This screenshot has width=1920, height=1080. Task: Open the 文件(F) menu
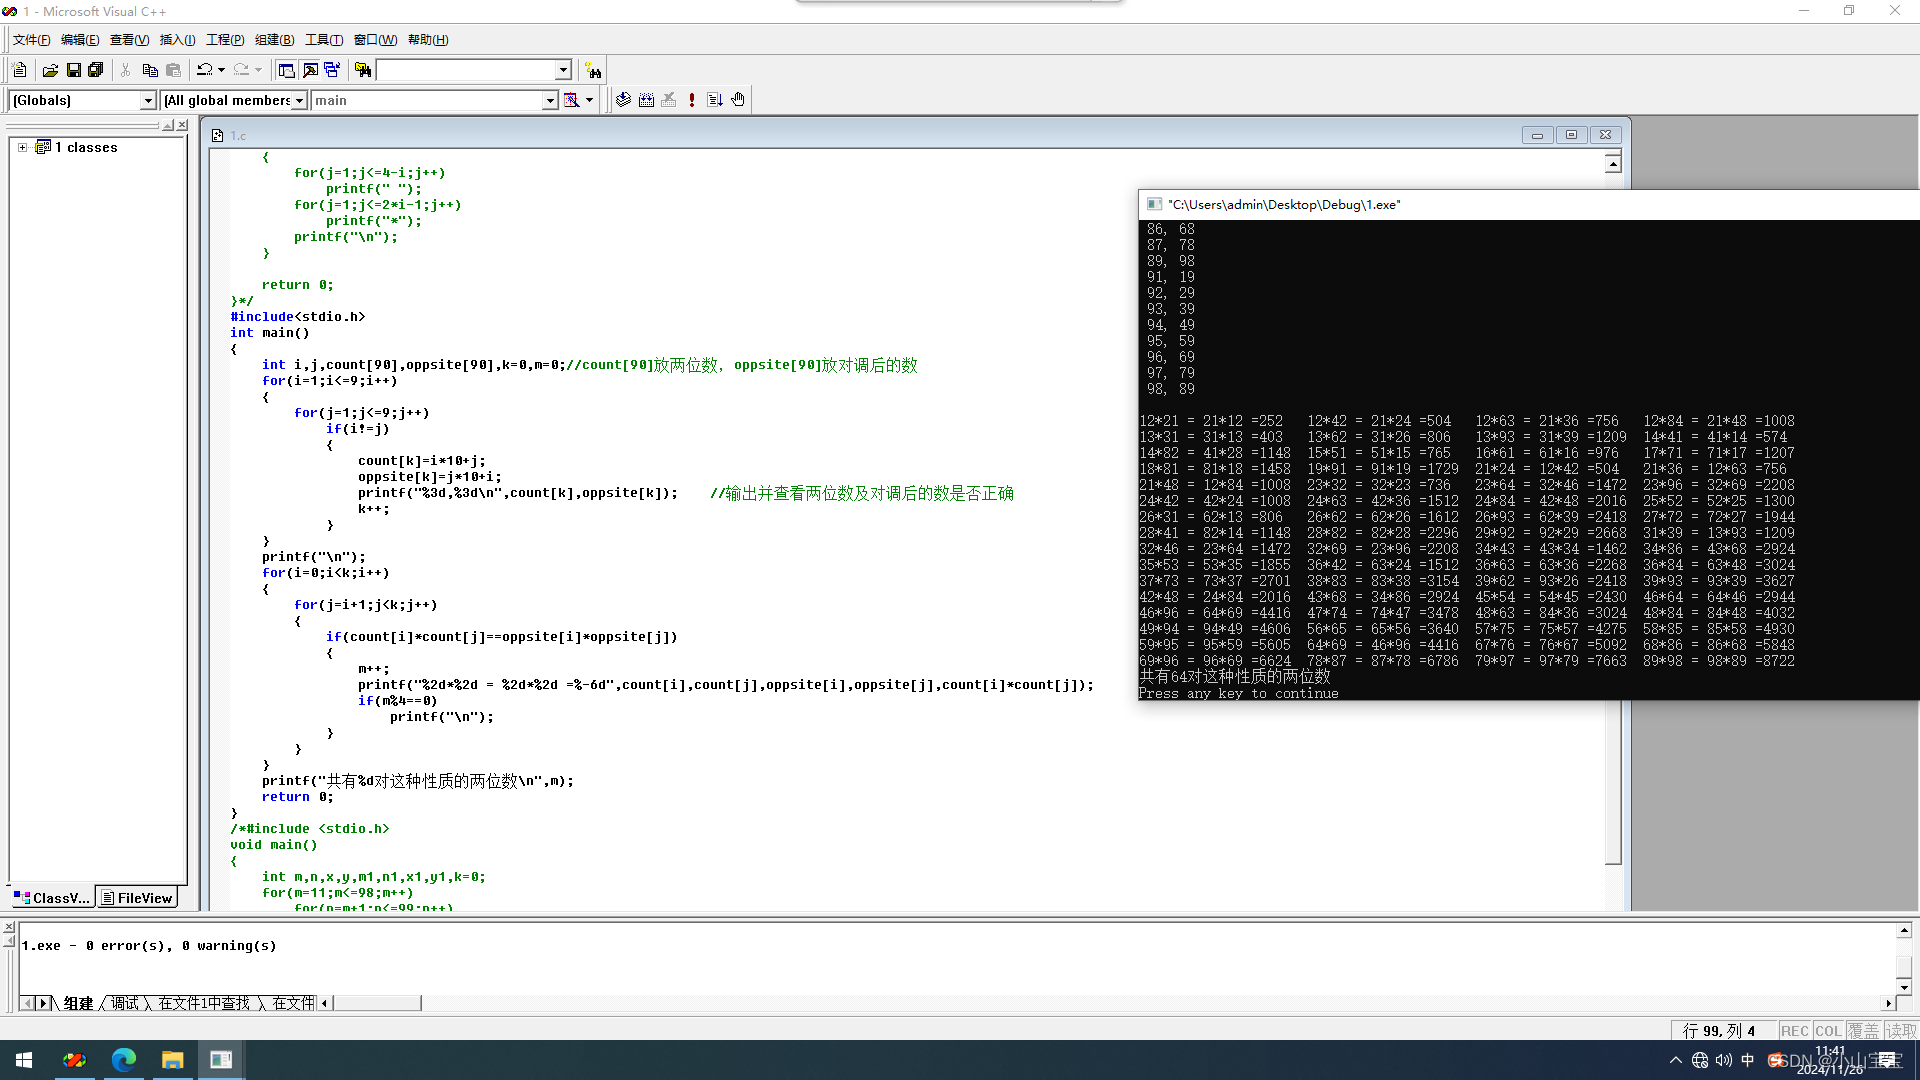click(x=31, y=40)
